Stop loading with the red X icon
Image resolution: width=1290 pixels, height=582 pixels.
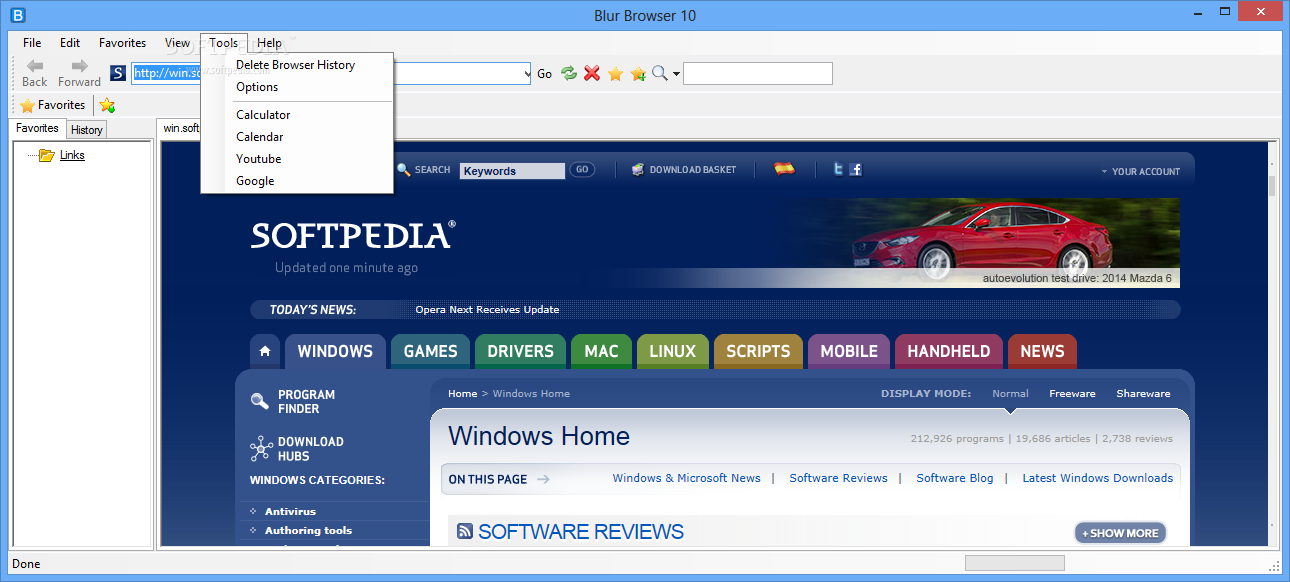pyautogui.click(x=592, y=73)
